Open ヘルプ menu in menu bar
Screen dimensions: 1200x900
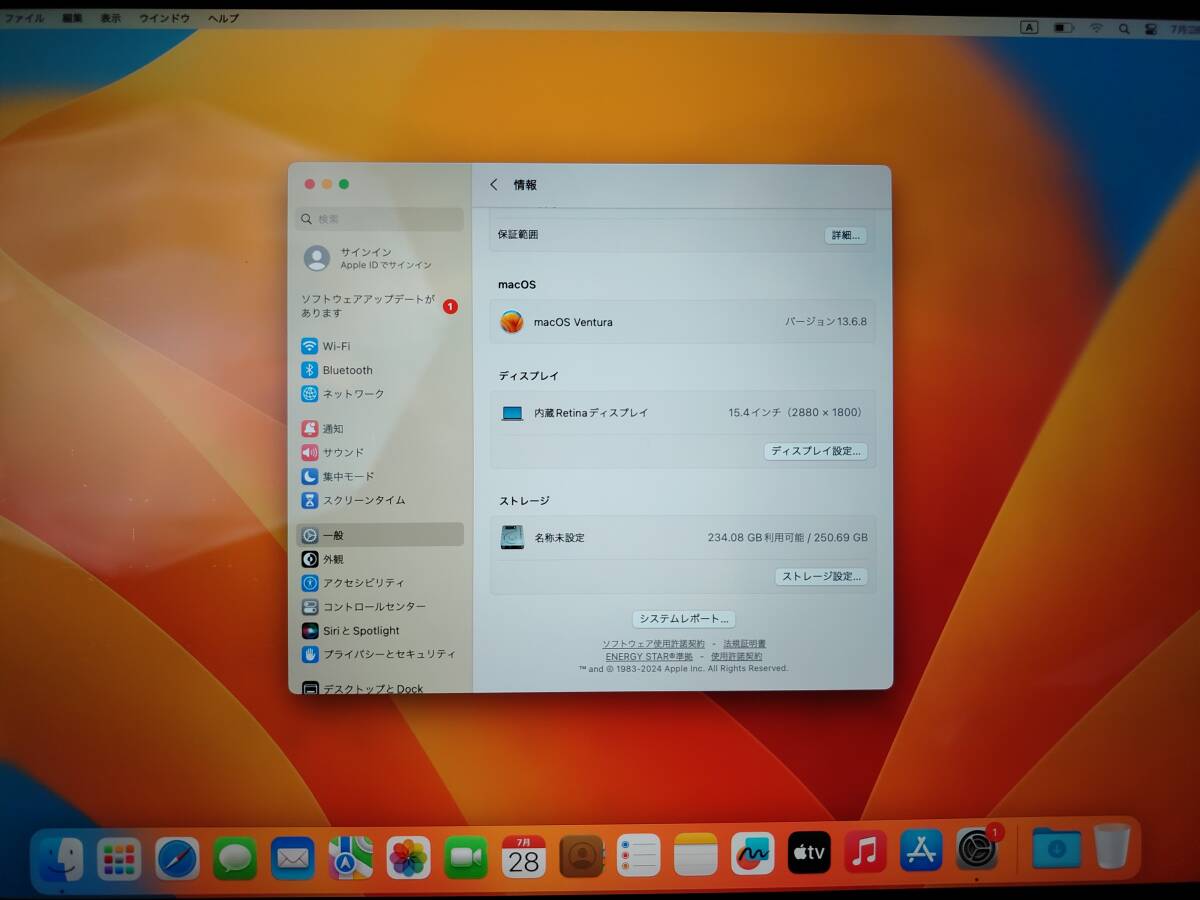[x=223, y=18]
